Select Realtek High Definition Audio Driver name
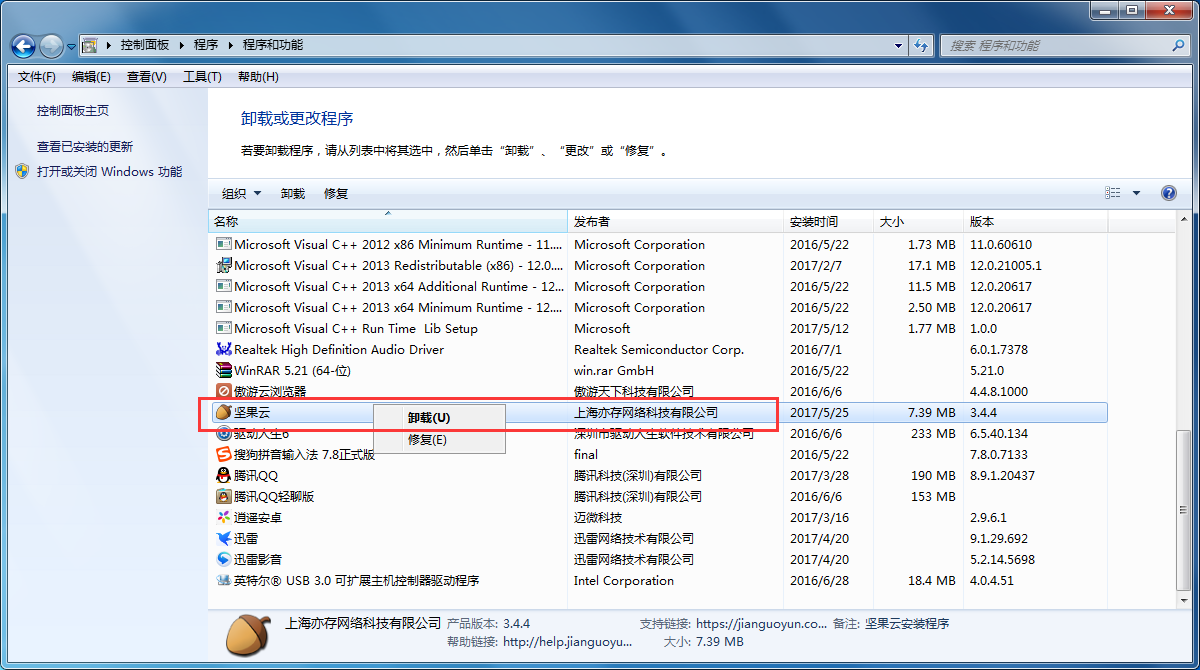 point(339,349)
